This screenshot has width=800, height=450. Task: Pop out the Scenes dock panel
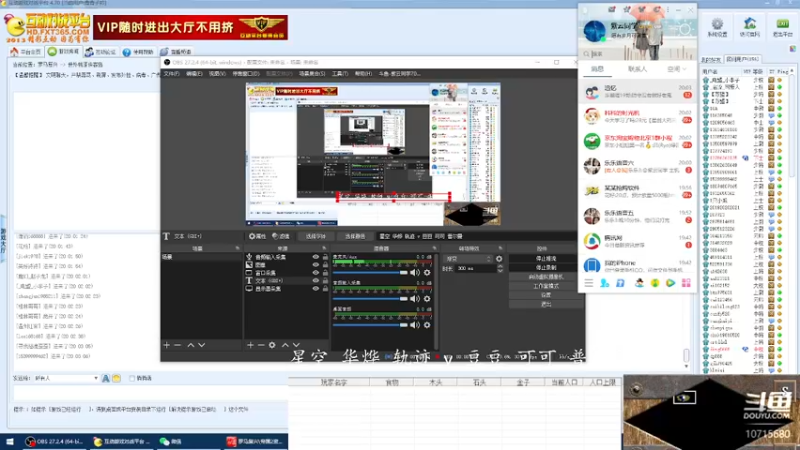[x=237, y=248]
